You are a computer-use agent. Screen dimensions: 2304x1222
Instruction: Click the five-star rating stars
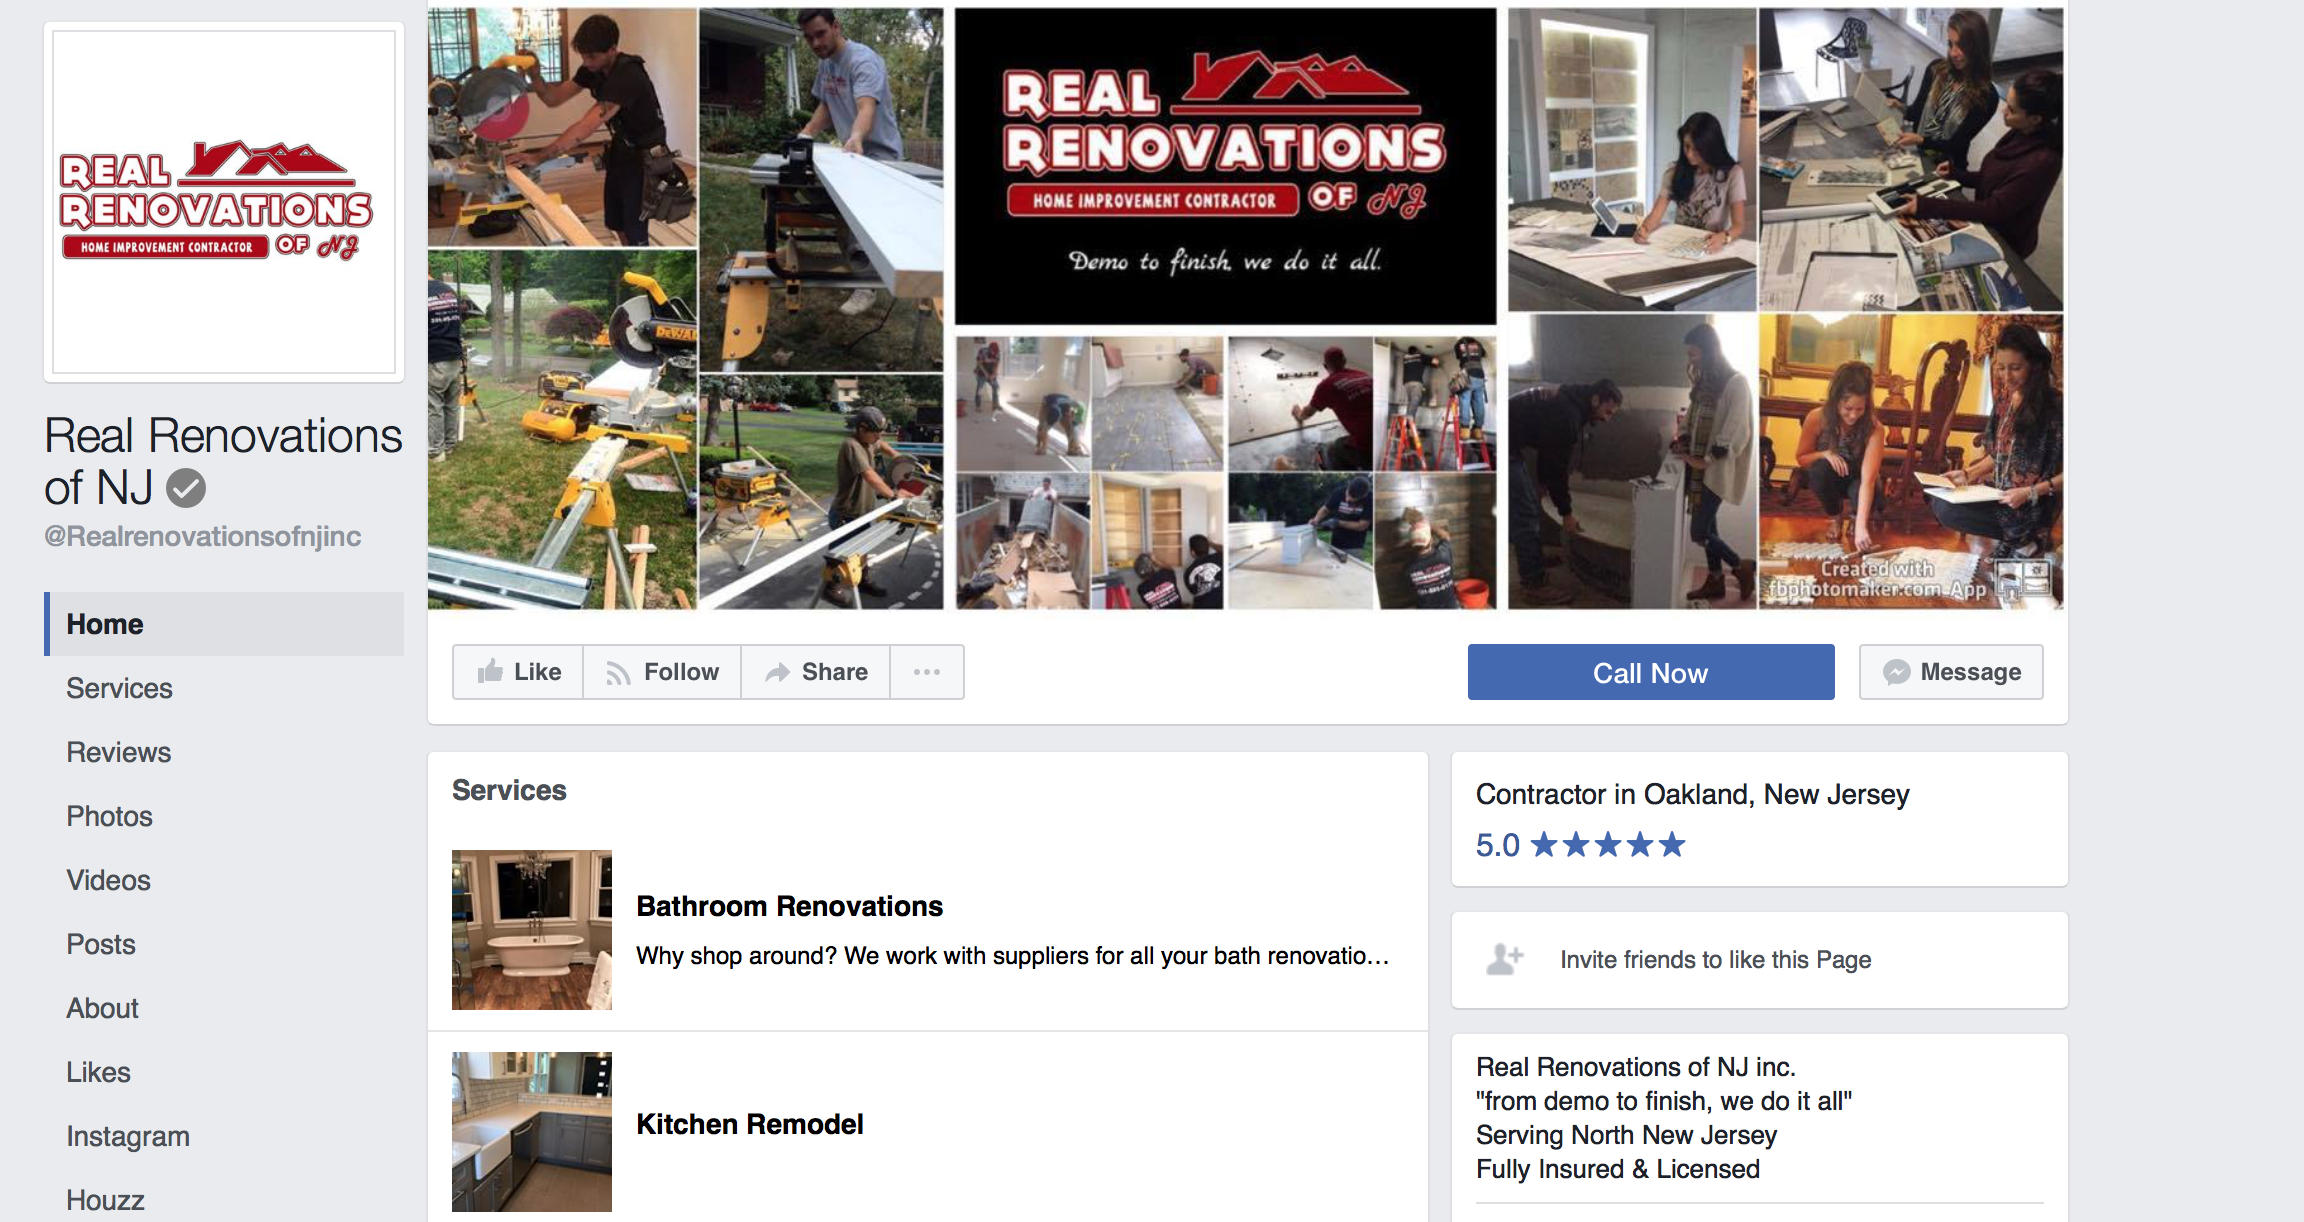[1608, 845]
